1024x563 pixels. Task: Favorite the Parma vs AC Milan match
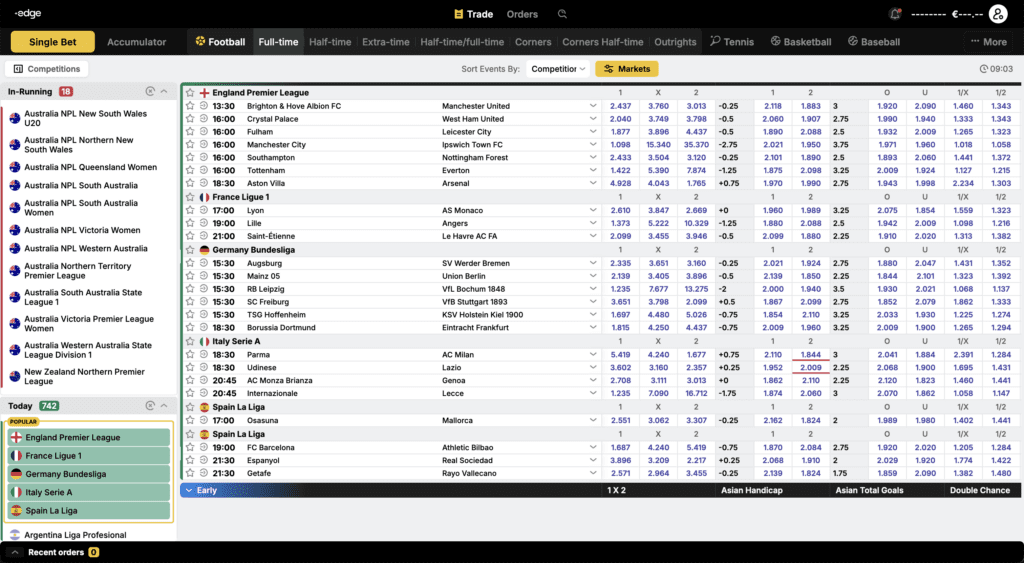click(x=190, y=355)
